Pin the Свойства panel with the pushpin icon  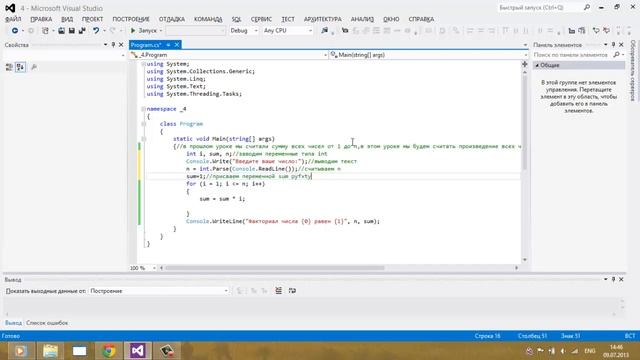click(113, 45)
